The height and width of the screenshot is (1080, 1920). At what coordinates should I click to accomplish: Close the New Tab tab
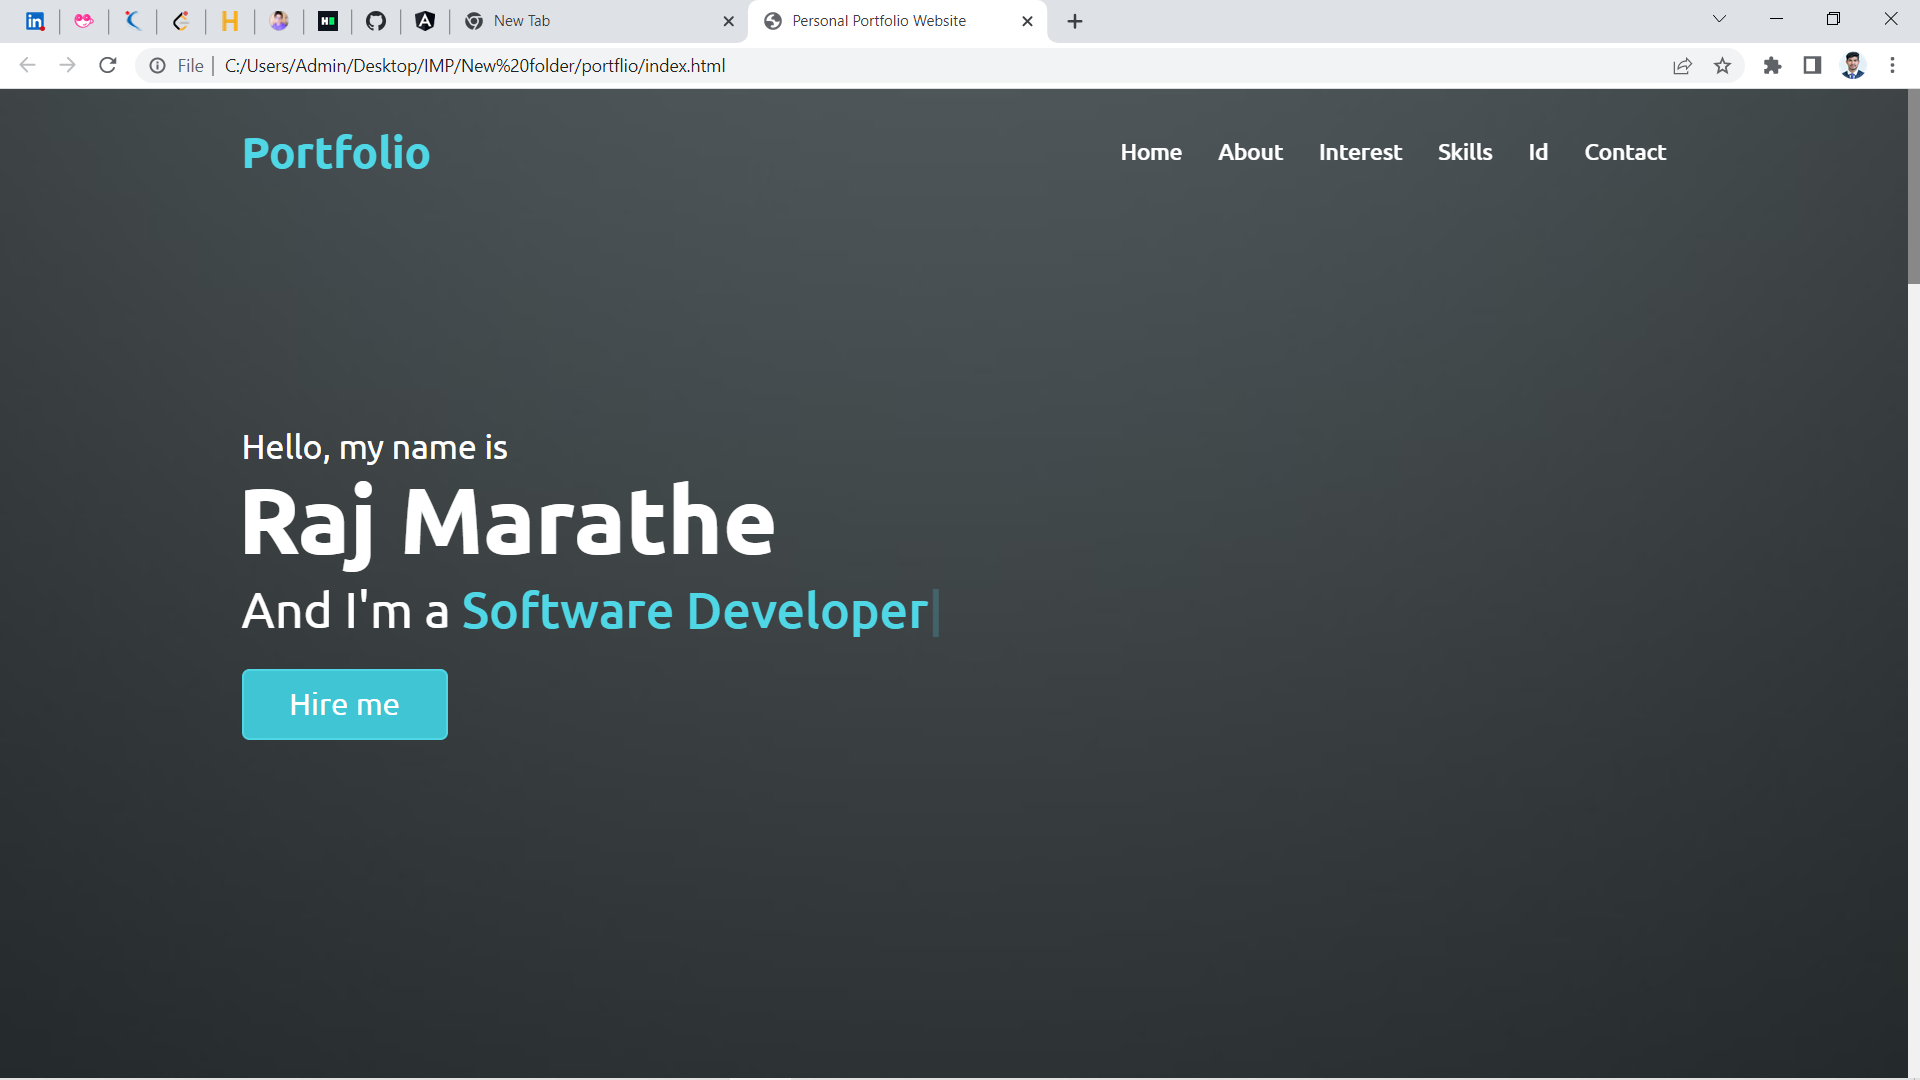click(x=728, y=21)
